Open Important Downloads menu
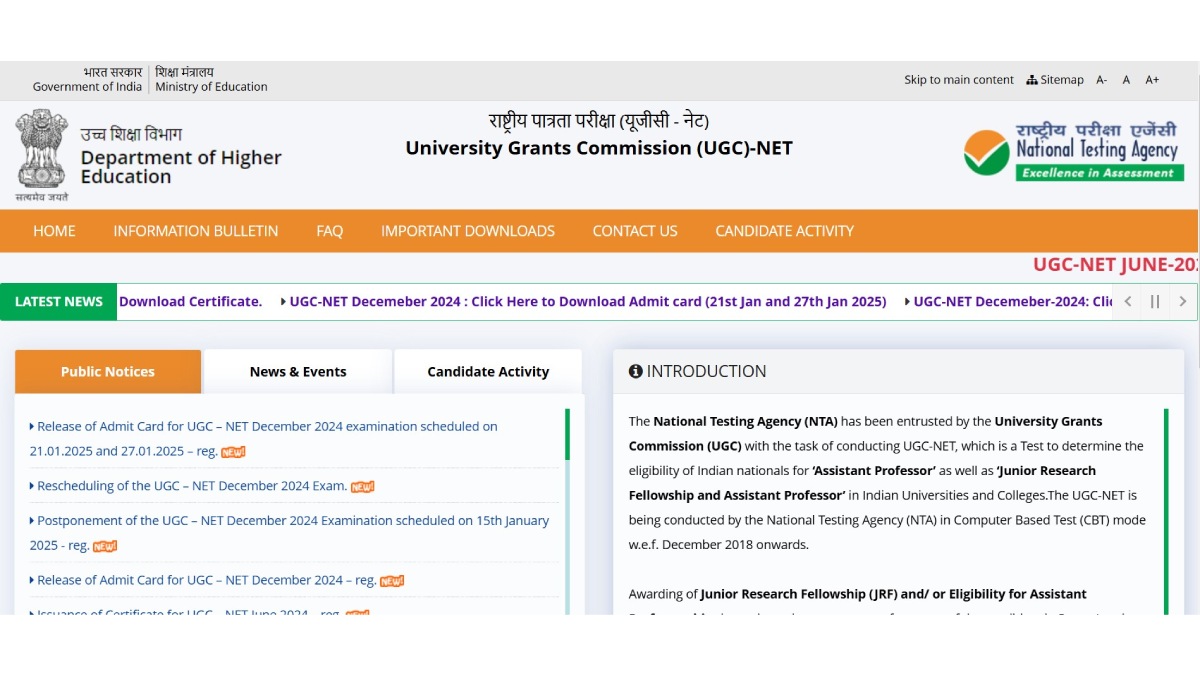 tap(467, 231)
